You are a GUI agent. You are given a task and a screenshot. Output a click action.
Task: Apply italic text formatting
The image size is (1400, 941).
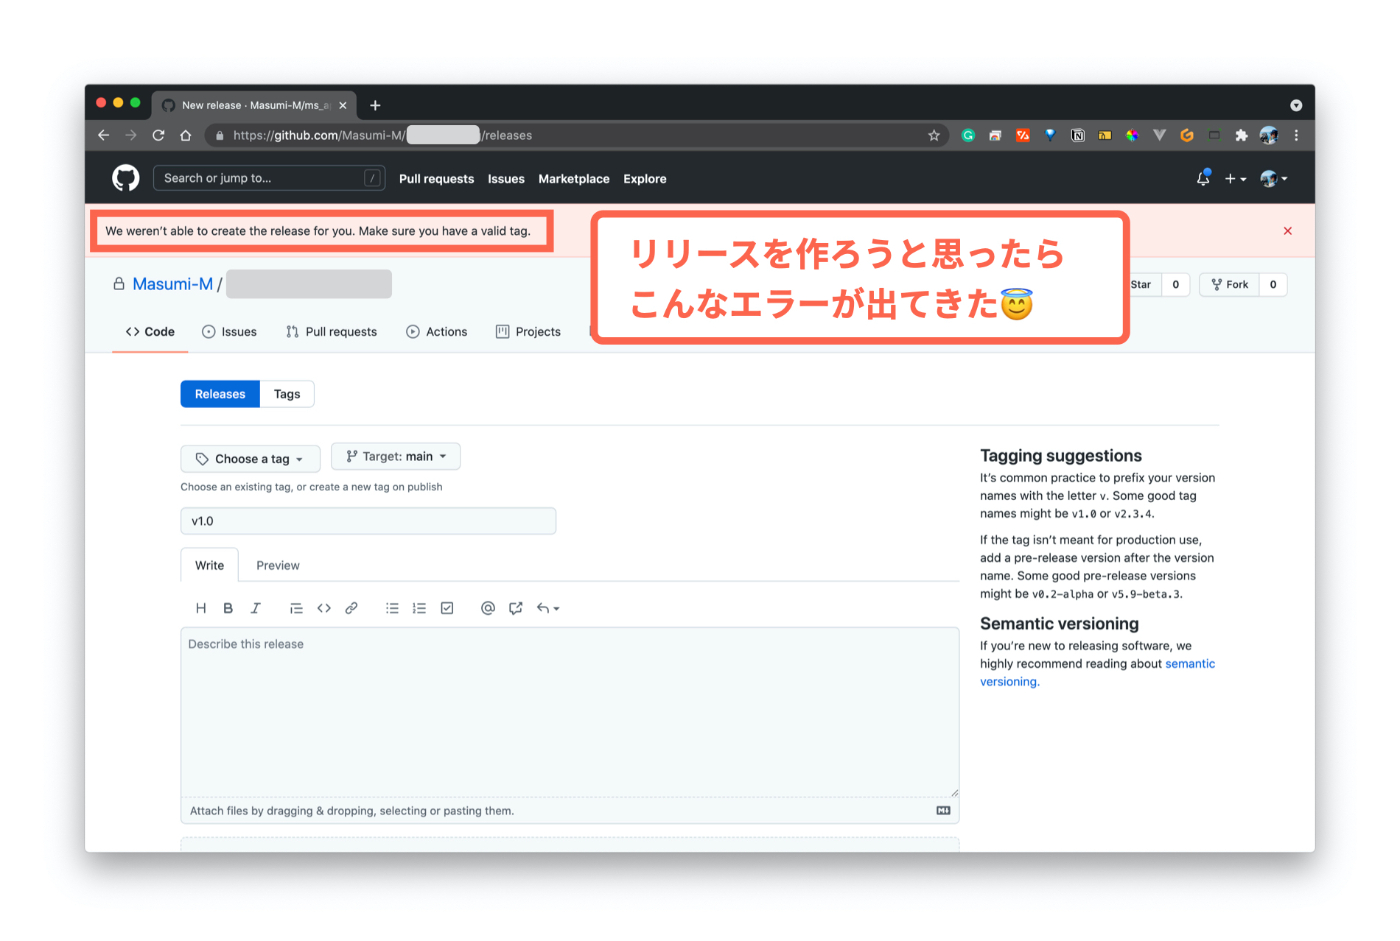tap(255, 608)
